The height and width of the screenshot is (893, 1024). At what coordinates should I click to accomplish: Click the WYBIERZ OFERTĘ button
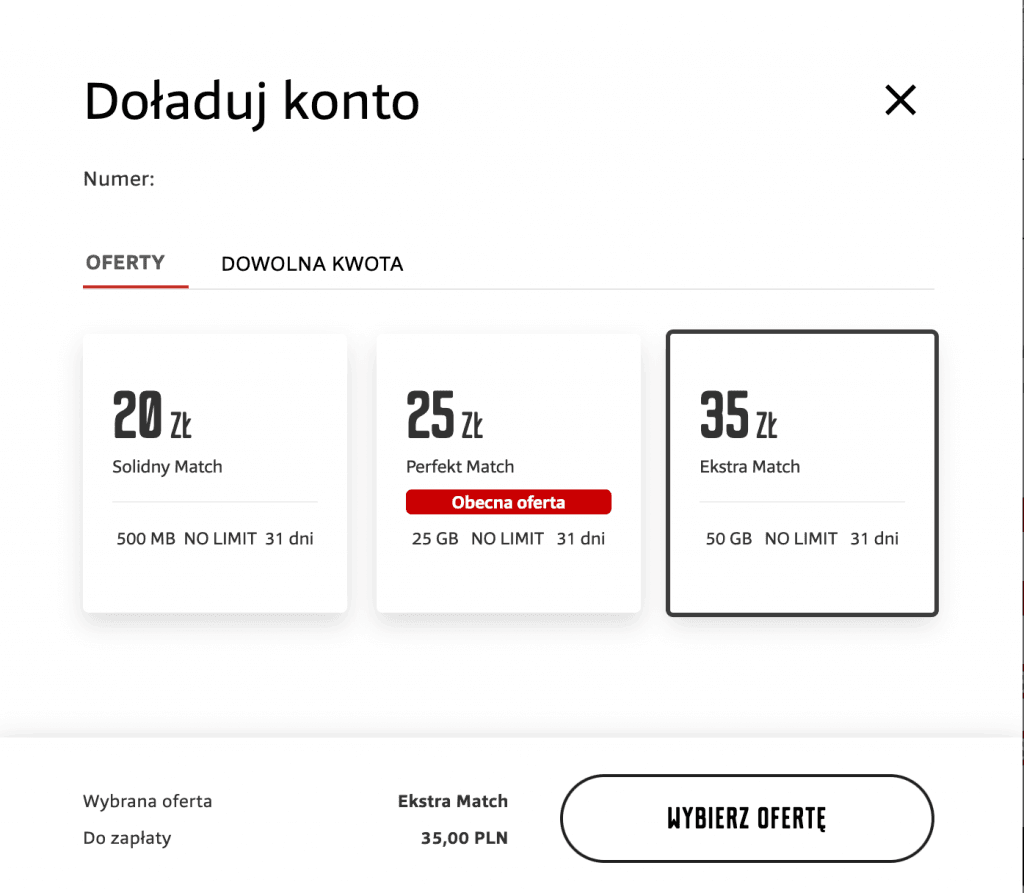747,818
